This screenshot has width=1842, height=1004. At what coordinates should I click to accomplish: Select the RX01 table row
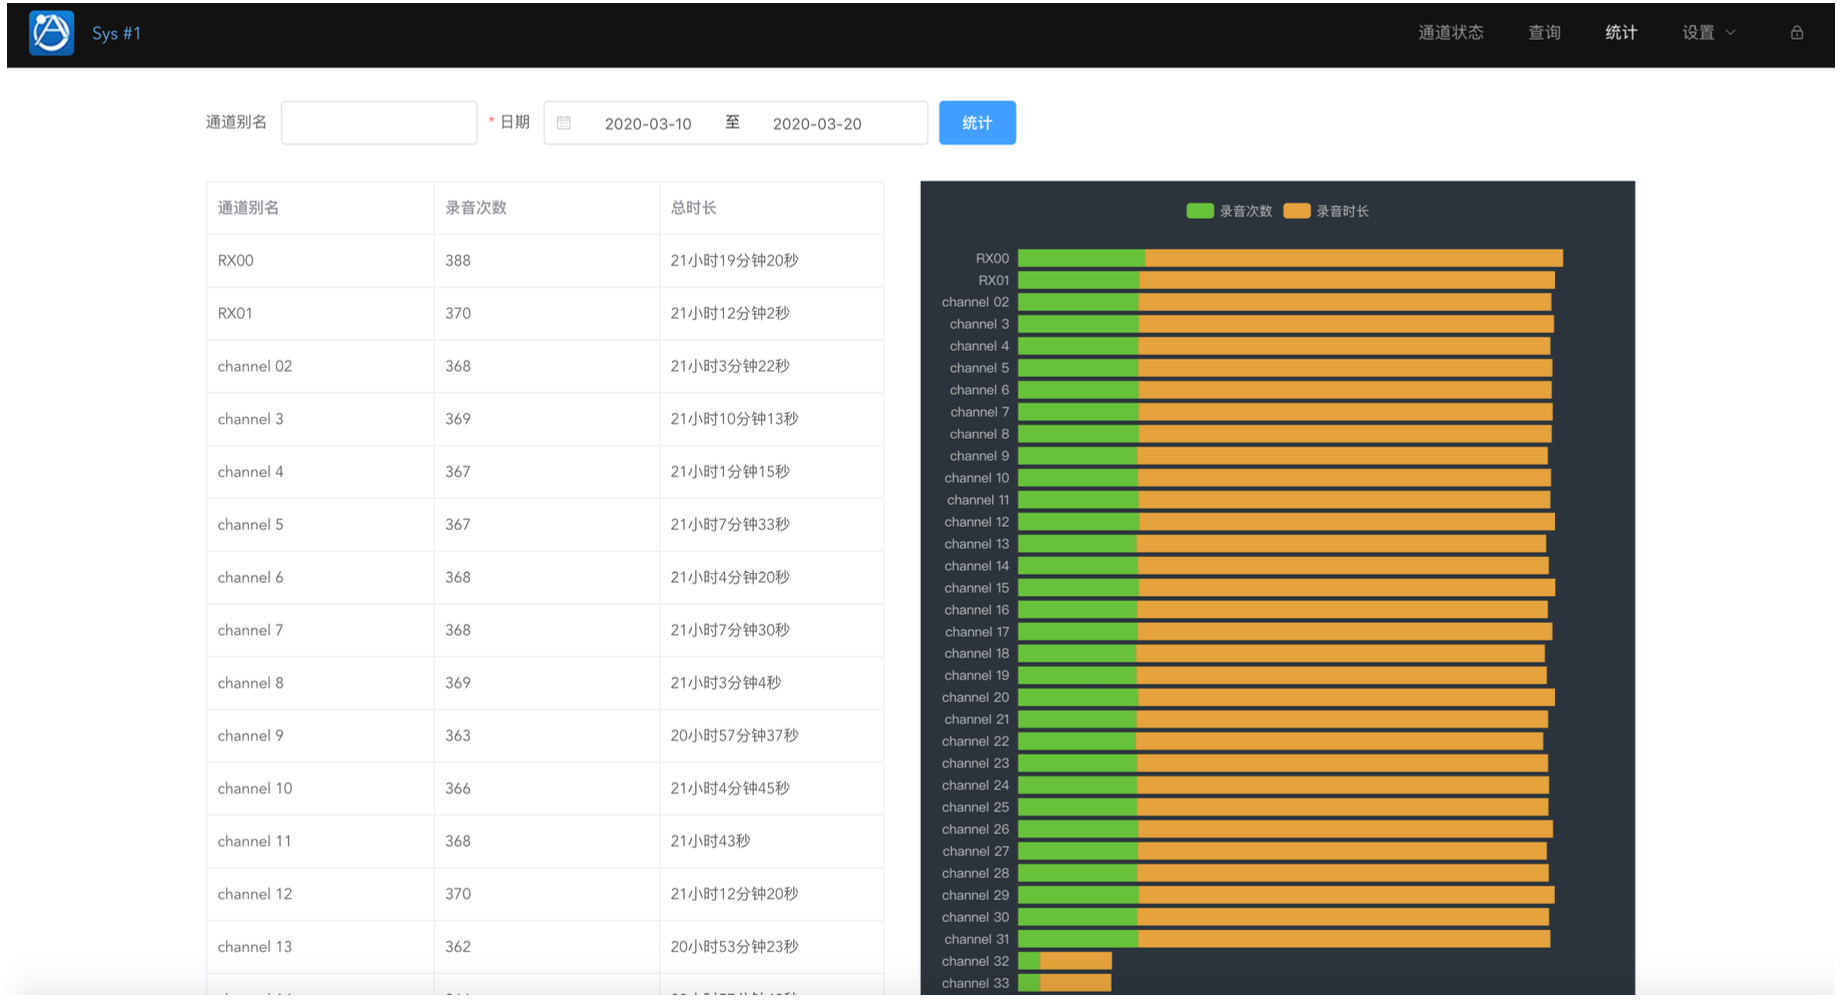pos(544,313)
